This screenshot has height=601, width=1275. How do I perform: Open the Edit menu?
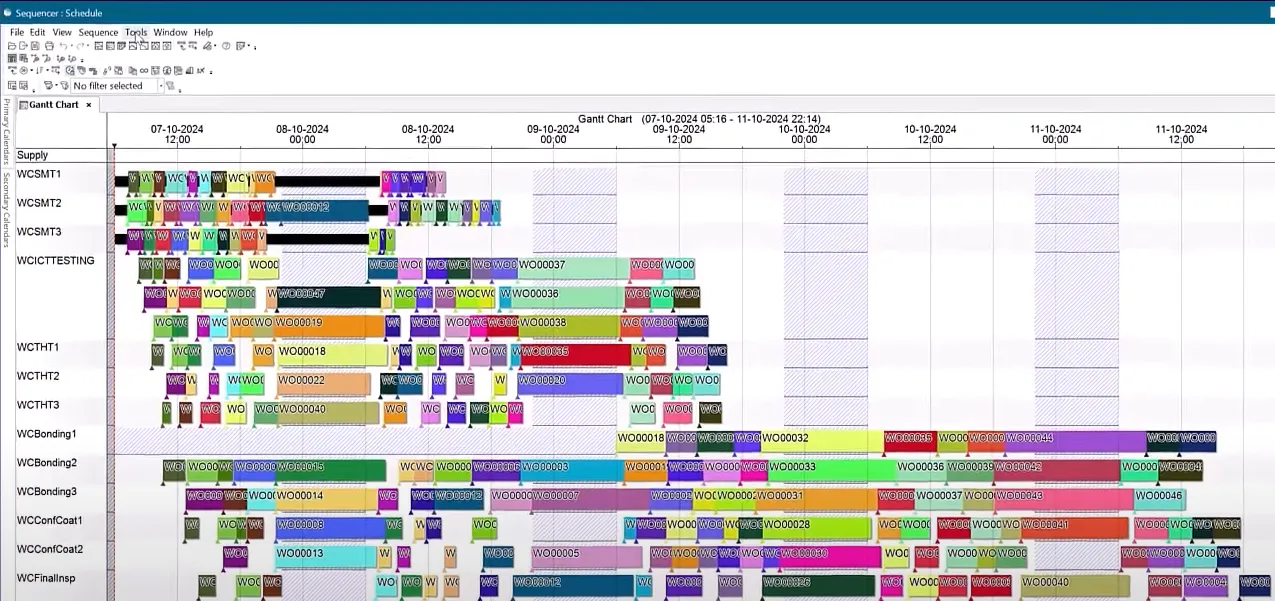[x=37, y=32]
